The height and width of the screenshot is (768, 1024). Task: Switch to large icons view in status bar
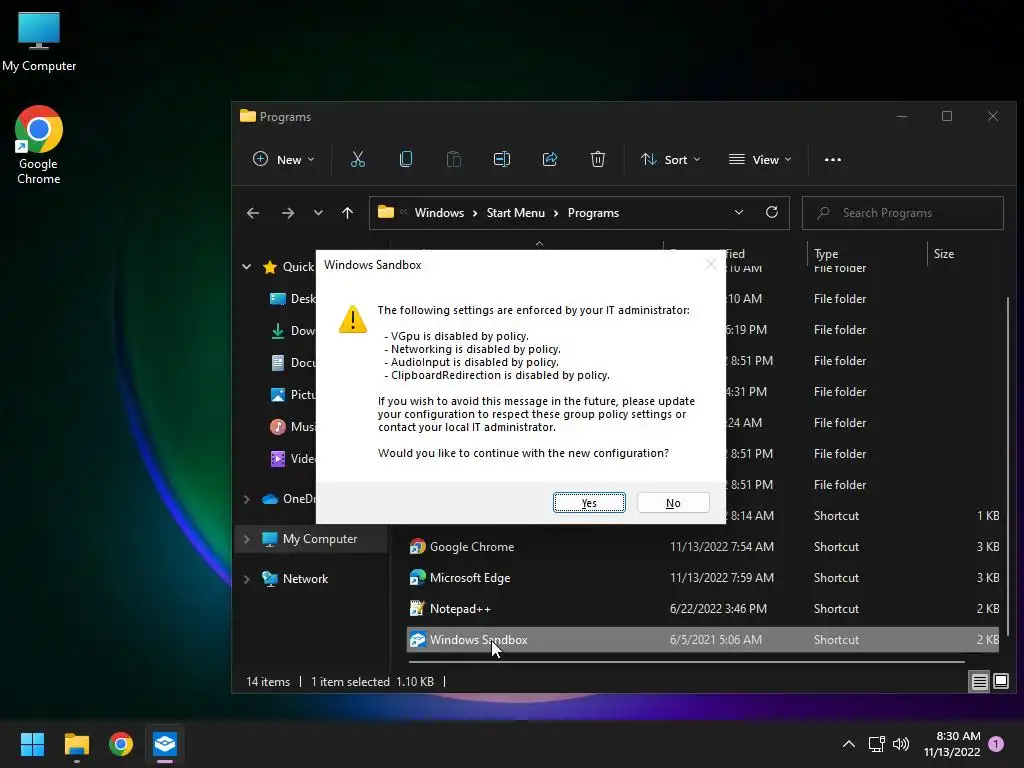[1000, 682]
